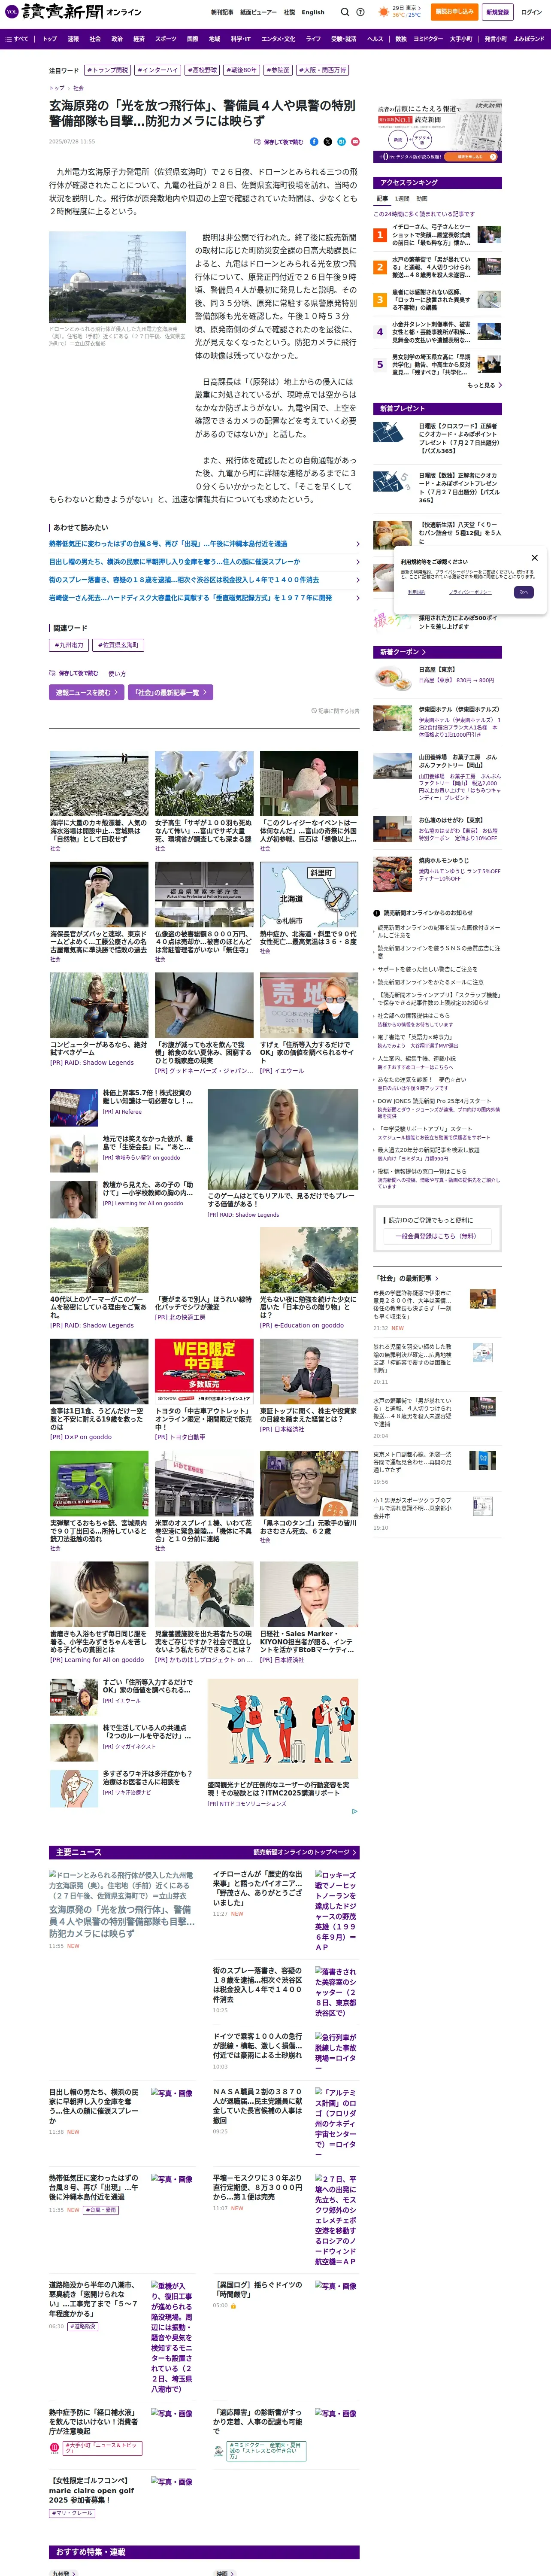Open 新刊配事 header link
Screen dimensions: 551x2576
coord(222,13)
